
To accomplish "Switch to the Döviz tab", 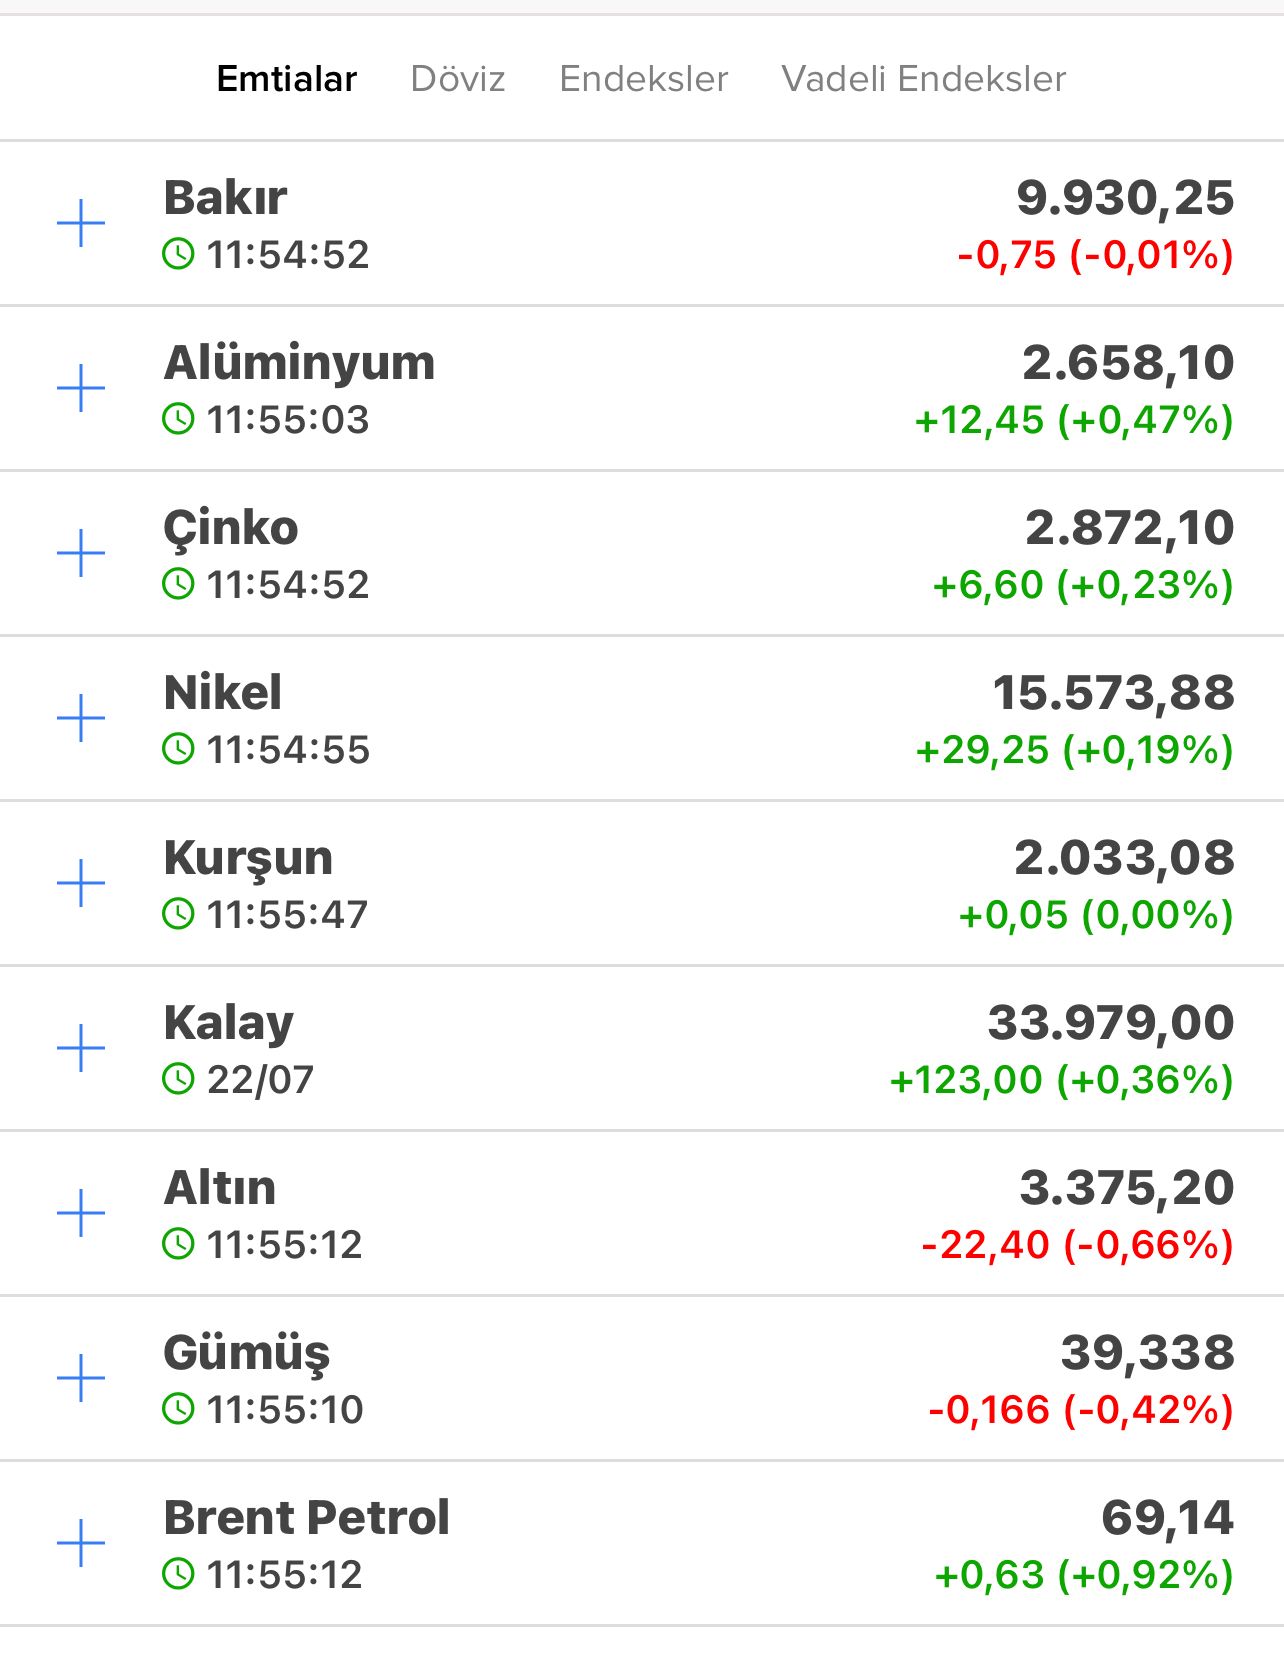I will coord(458,78).
